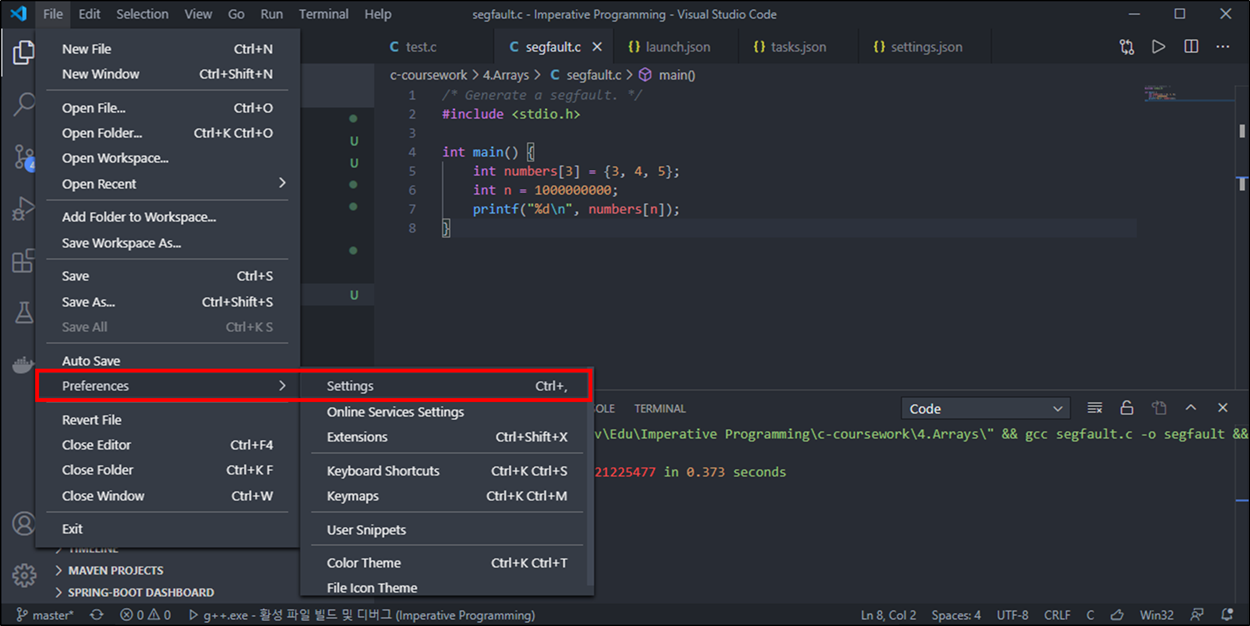
Task: Toggle Auto Save in File menu
Action: pyautogui.click(x=167, y=361)
